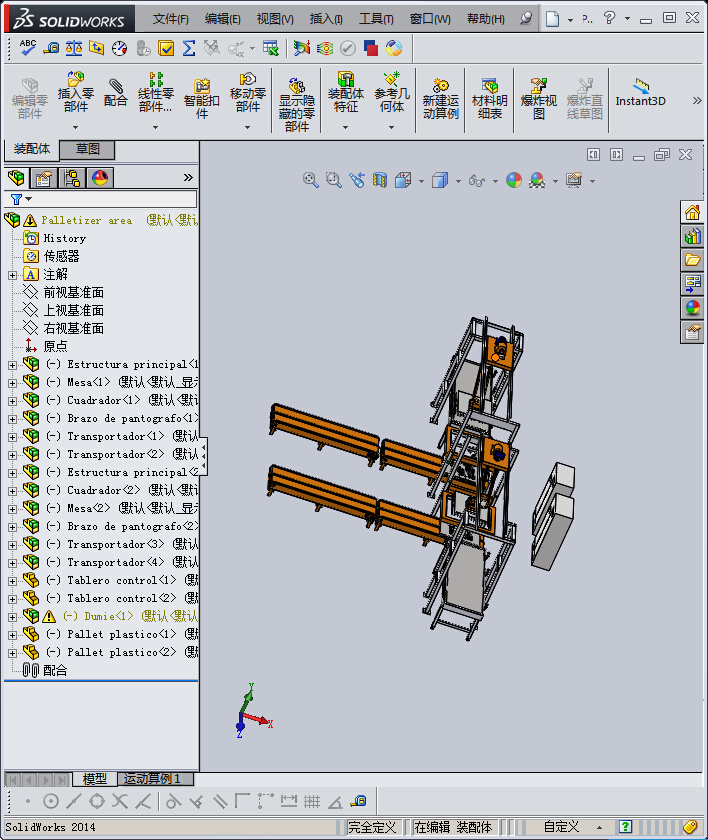Open Bill of Materials tool
Viewport: 708px width, 840px height.
click(x=489, y=99)
